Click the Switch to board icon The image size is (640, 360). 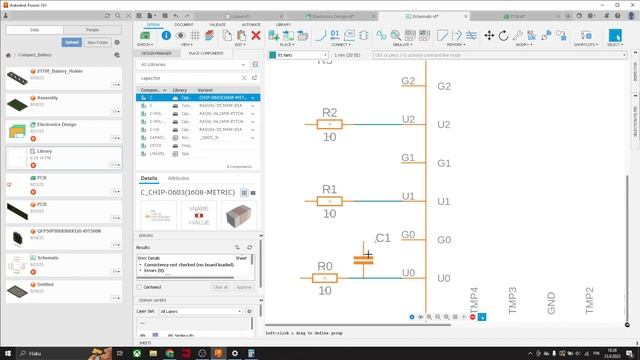point(145,36)
